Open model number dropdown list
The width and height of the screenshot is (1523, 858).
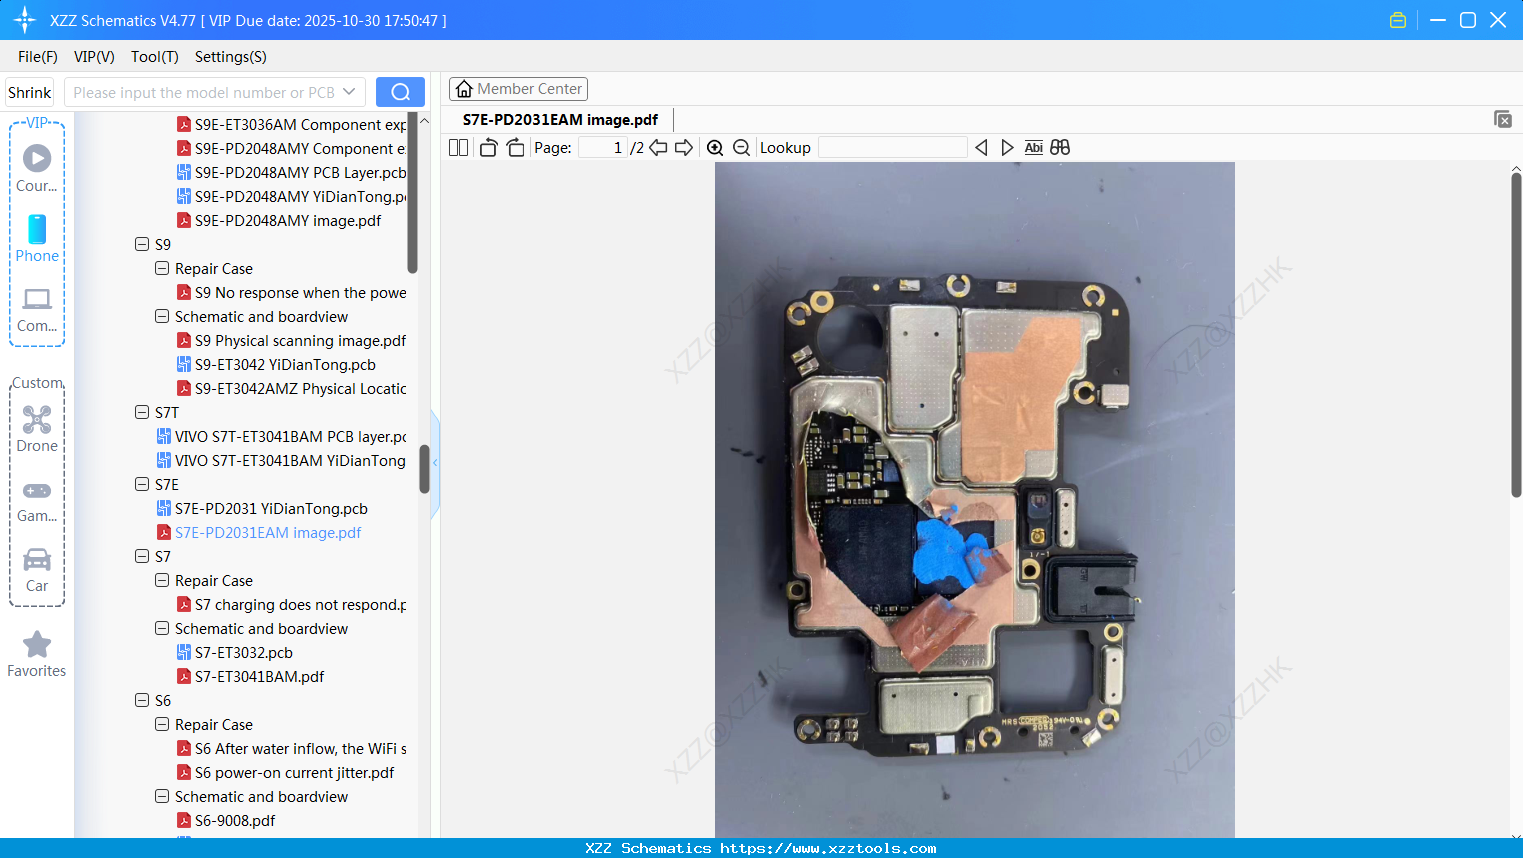click(349, 92)
